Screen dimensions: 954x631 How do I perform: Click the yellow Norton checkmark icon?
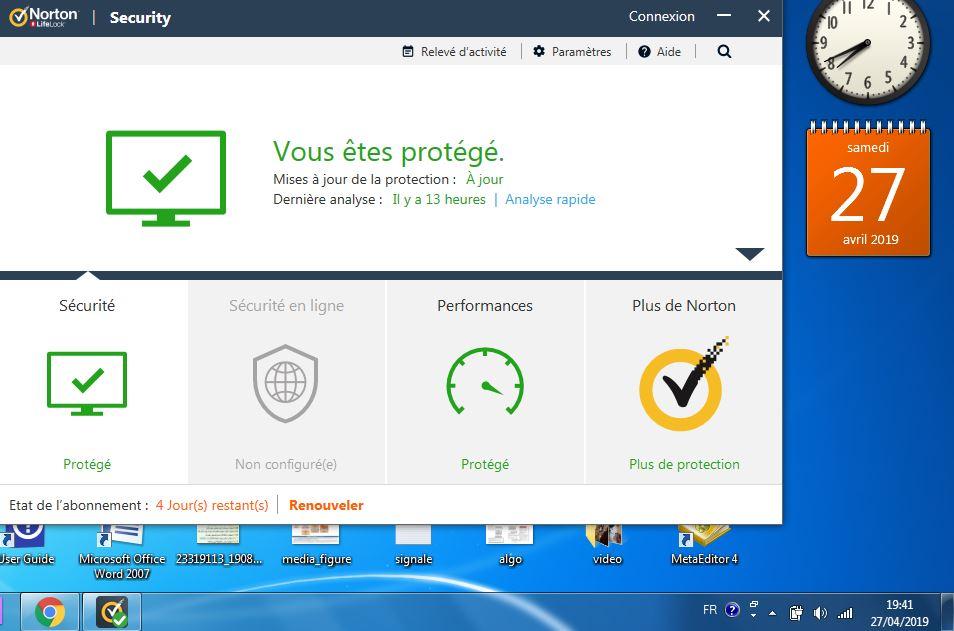683,385
